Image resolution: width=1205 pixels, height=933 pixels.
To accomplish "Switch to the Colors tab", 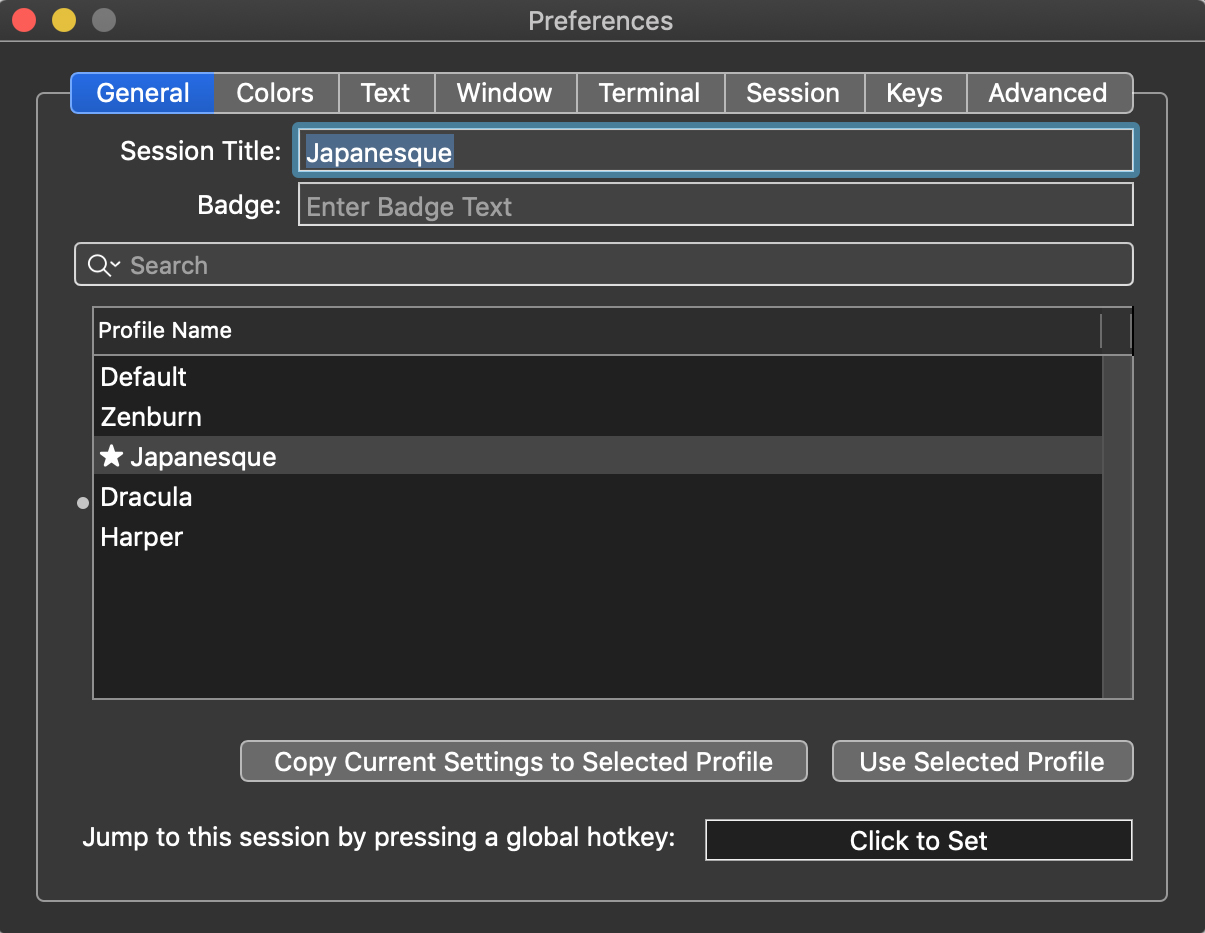I will 275,93.
